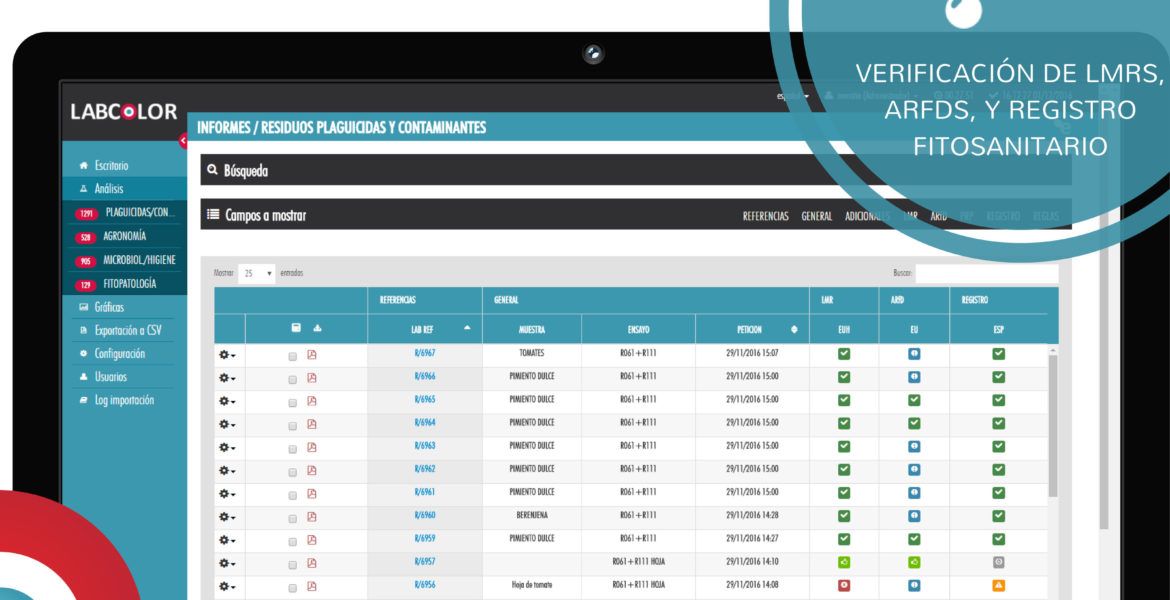This screenshot has height=600, width=1170.
Task: Click the download icon in table header
Action: (x=317, y=328)
